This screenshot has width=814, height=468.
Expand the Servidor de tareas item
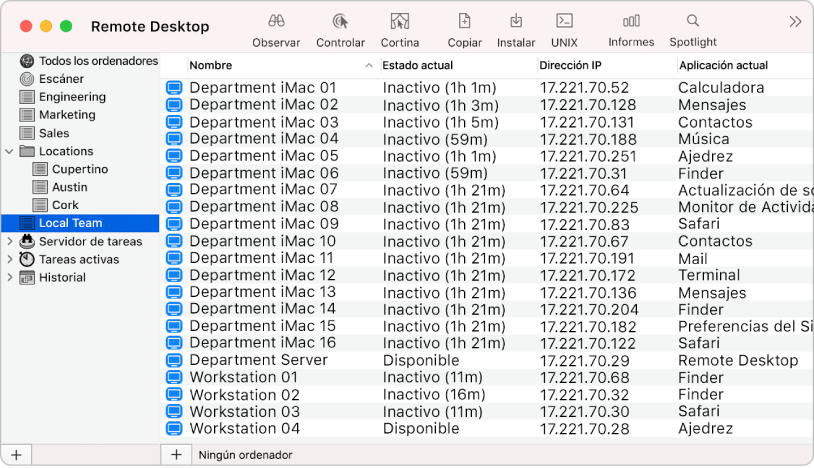click(x=9, y=241)
